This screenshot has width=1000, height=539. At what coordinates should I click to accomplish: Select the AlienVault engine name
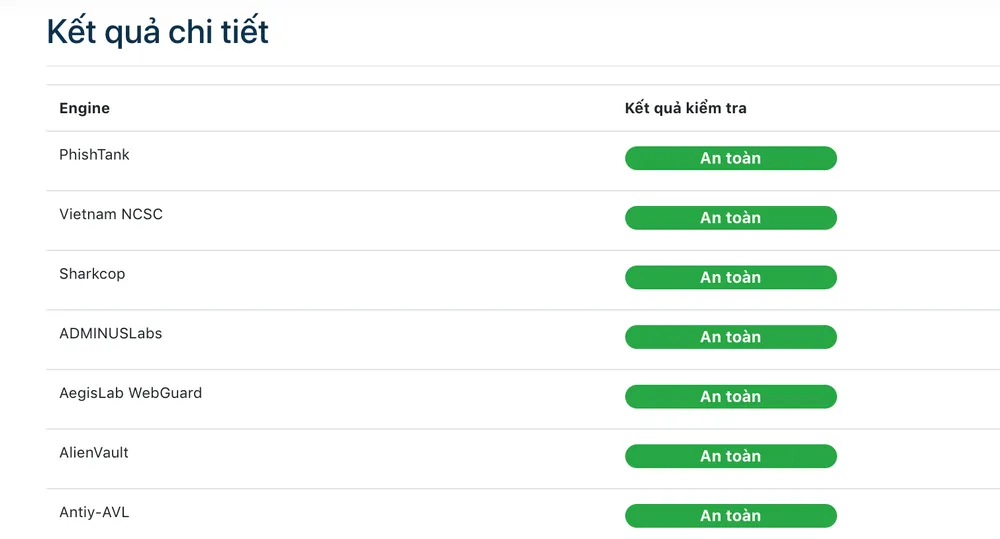[x=94, y=453]
